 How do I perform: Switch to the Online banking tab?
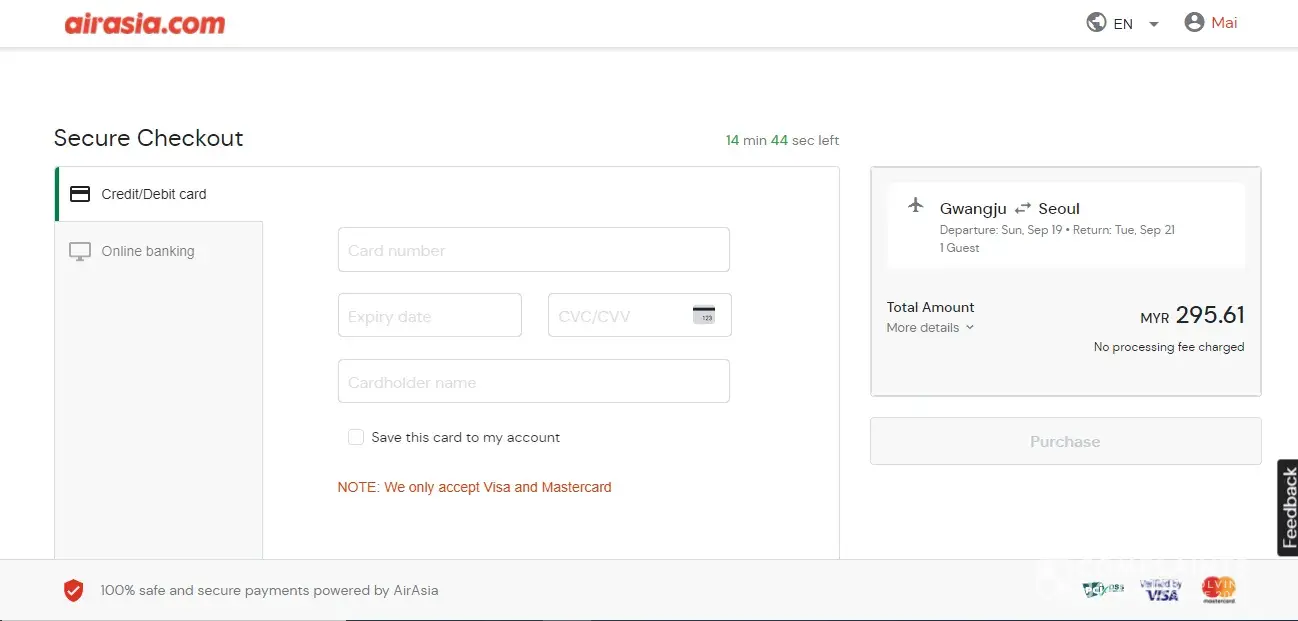pos(147,251)
